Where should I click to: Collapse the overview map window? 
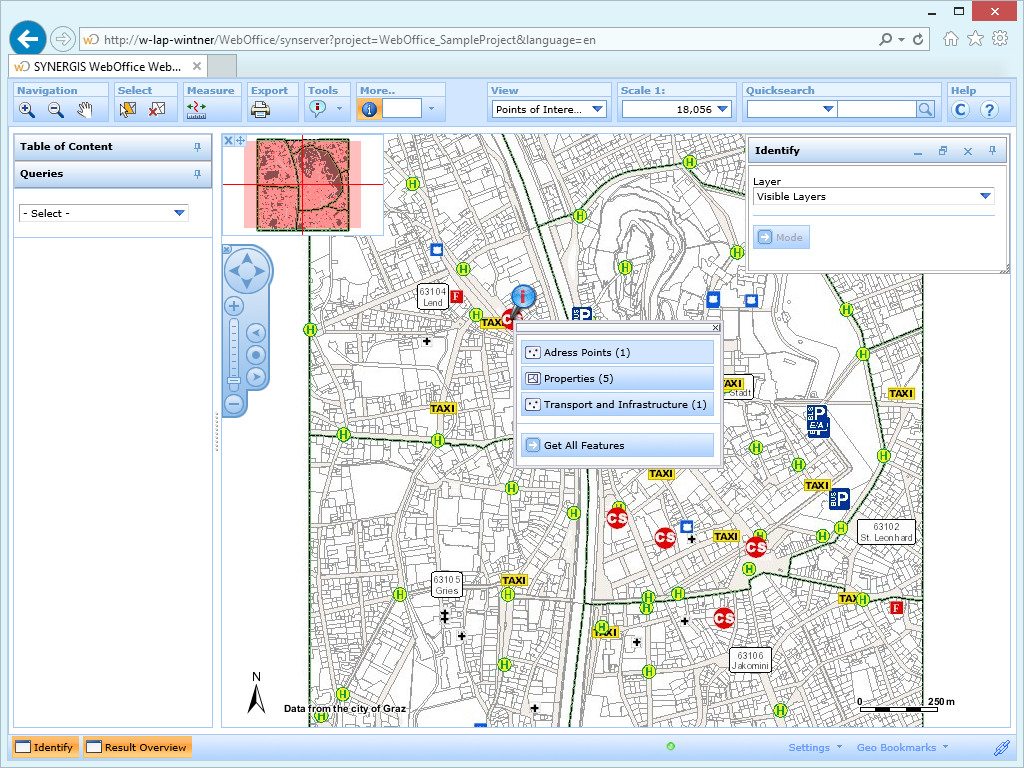(228, 140)
